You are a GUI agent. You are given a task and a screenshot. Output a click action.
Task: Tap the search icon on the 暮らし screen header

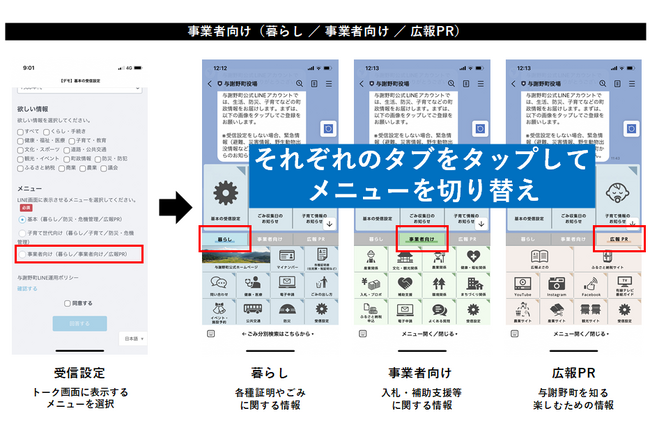299,84
